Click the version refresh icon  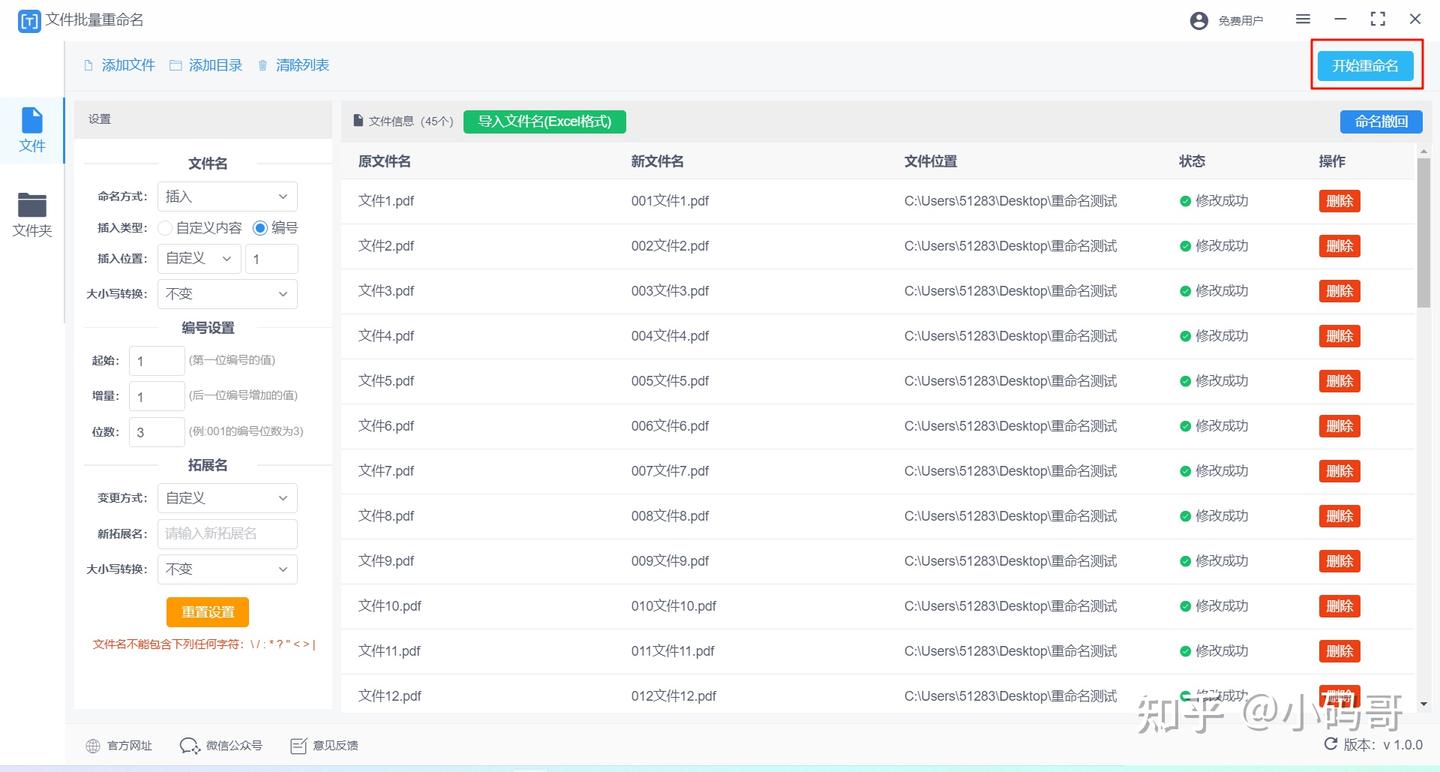(x=1331, y=744)
